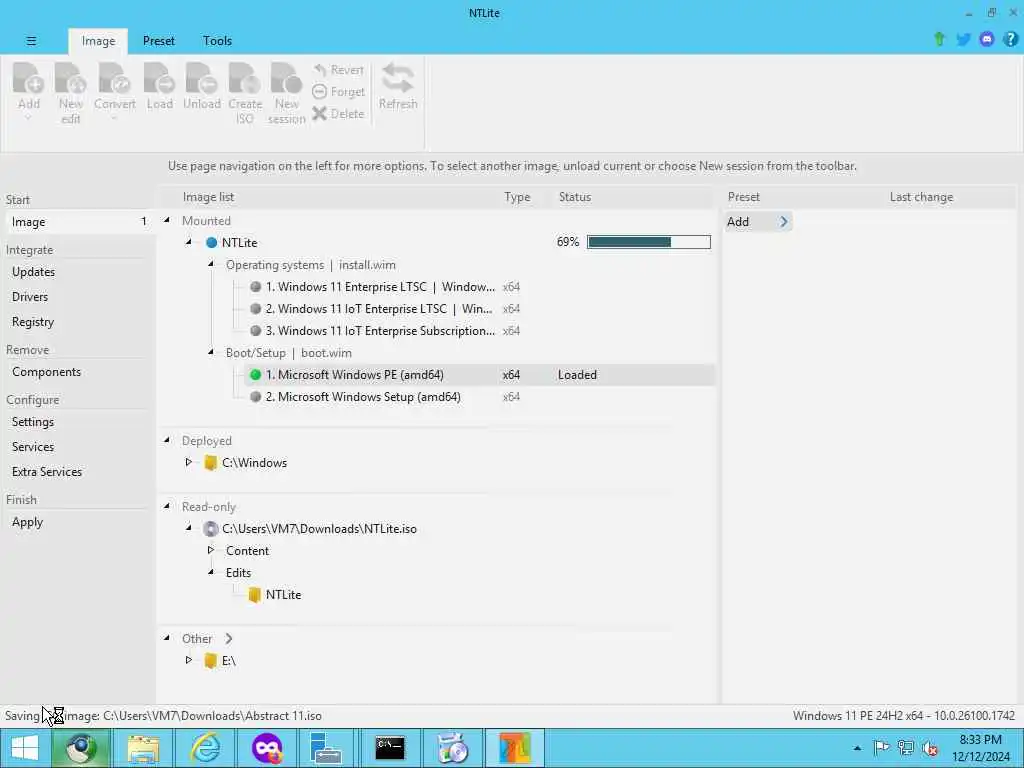Image resolution: width=1024 pixels, height=768 pixels.
Task: Collapse the NTLite mounted image node
Action: click(189, 242)
